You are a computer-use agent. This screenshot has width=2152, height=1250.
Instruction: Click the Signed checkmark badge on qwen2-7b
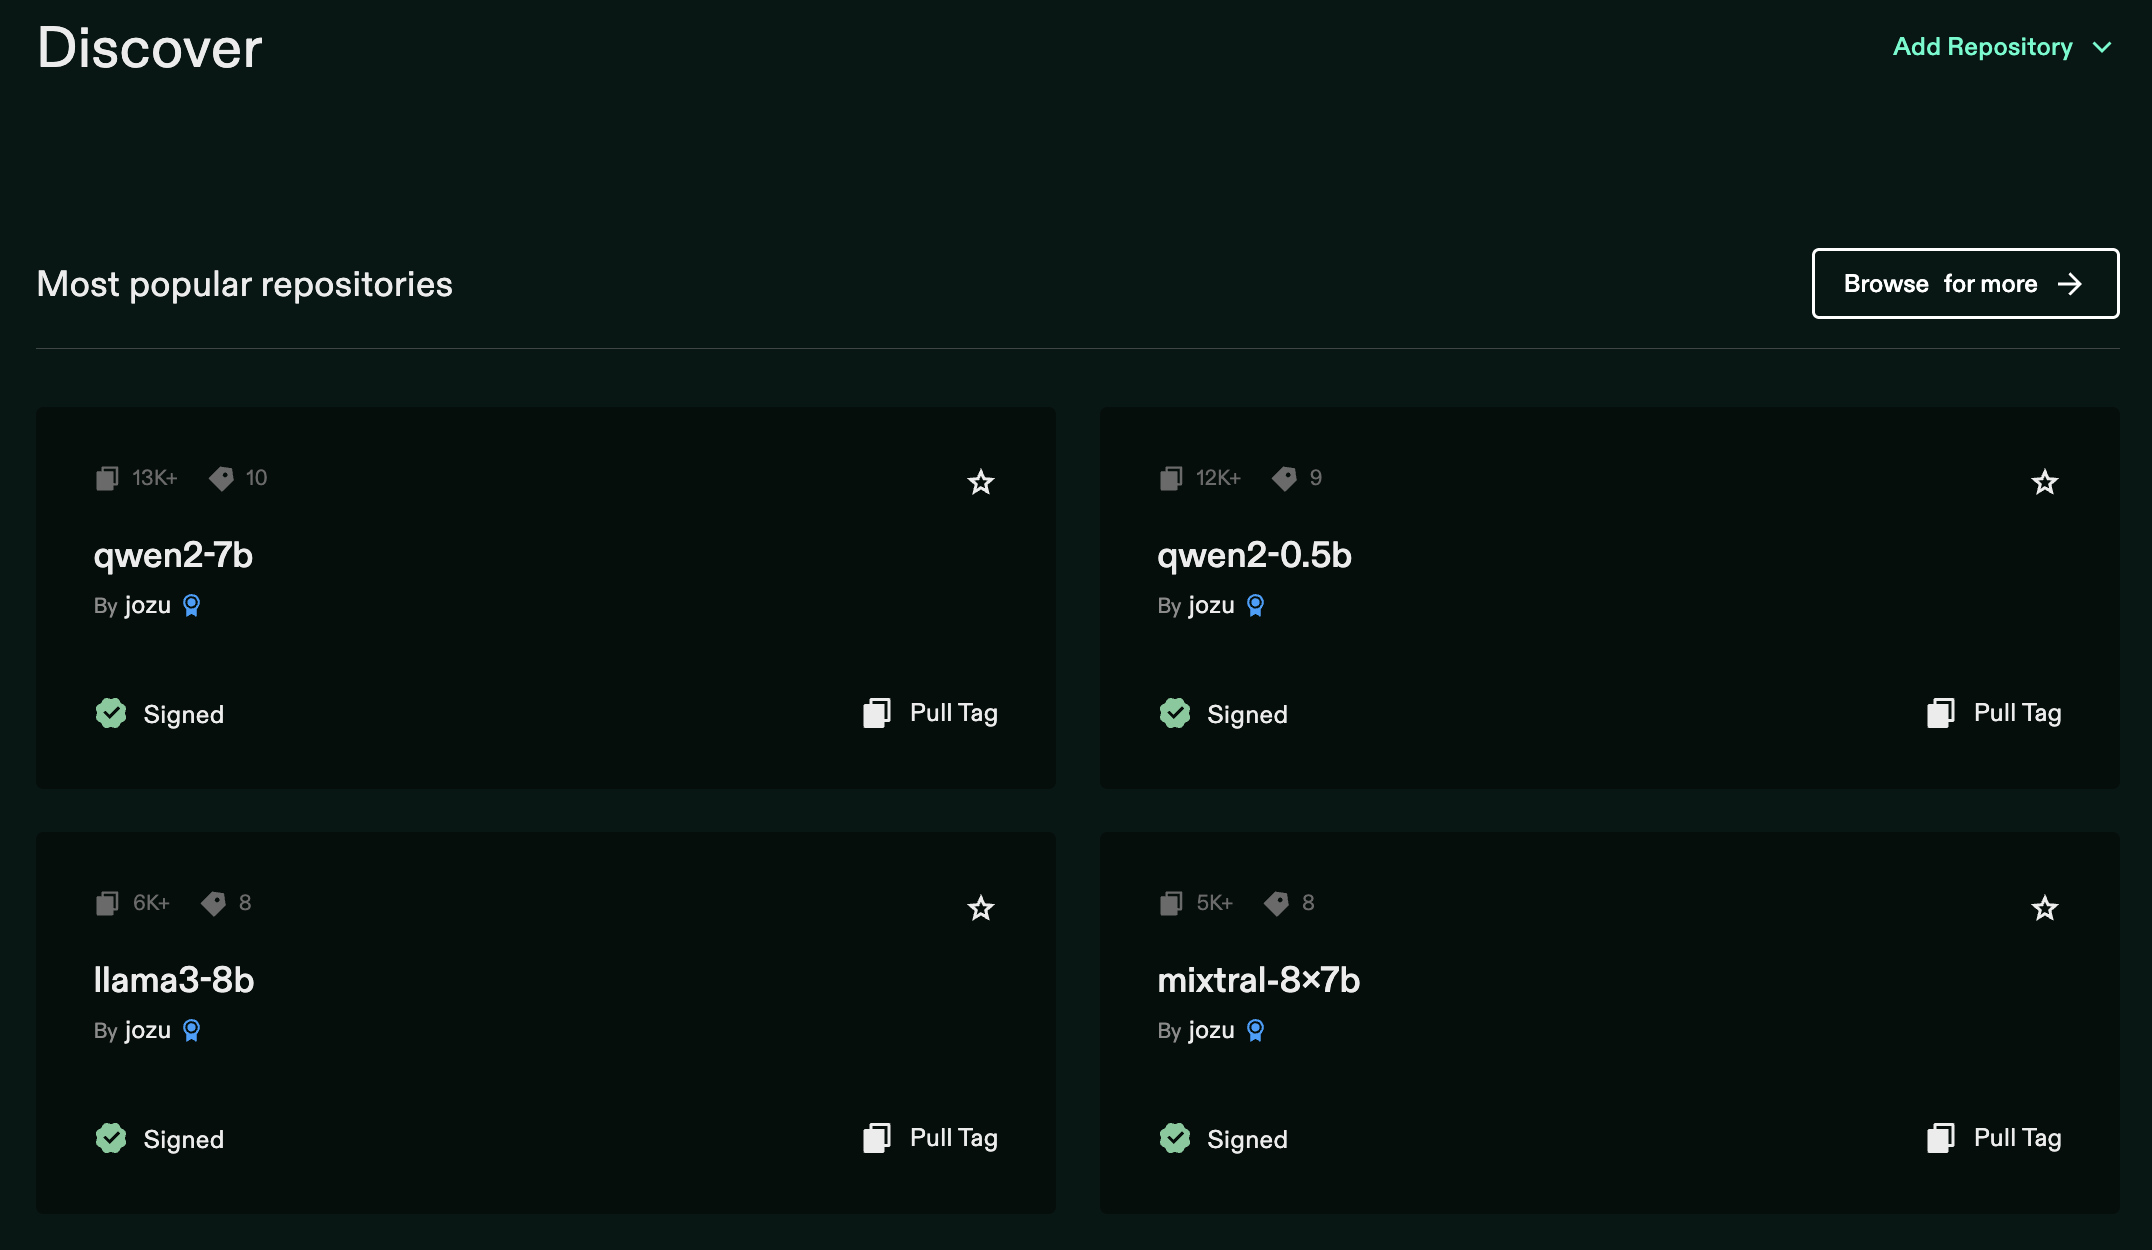tap(110, 713)
